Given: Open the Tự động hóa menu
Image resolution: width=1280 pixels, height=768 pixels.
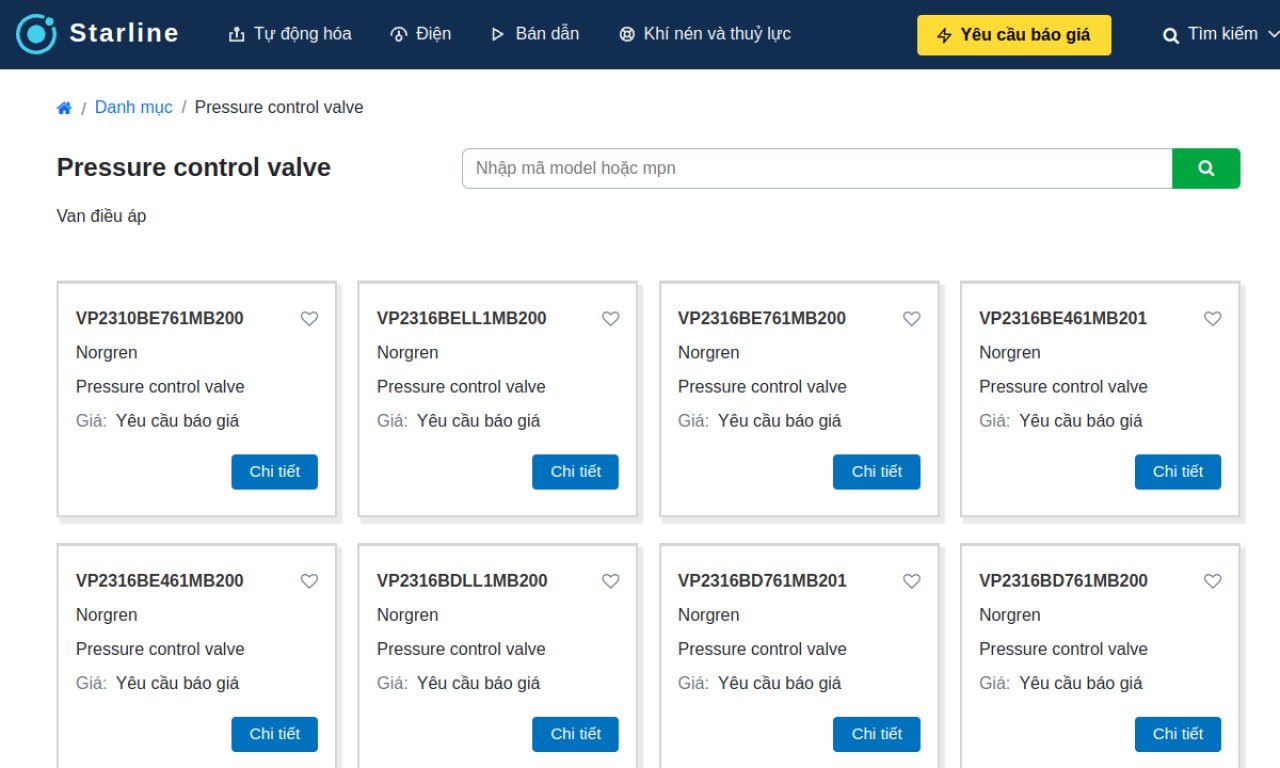Looking at the screenshot, I should (x=290, y=34).
